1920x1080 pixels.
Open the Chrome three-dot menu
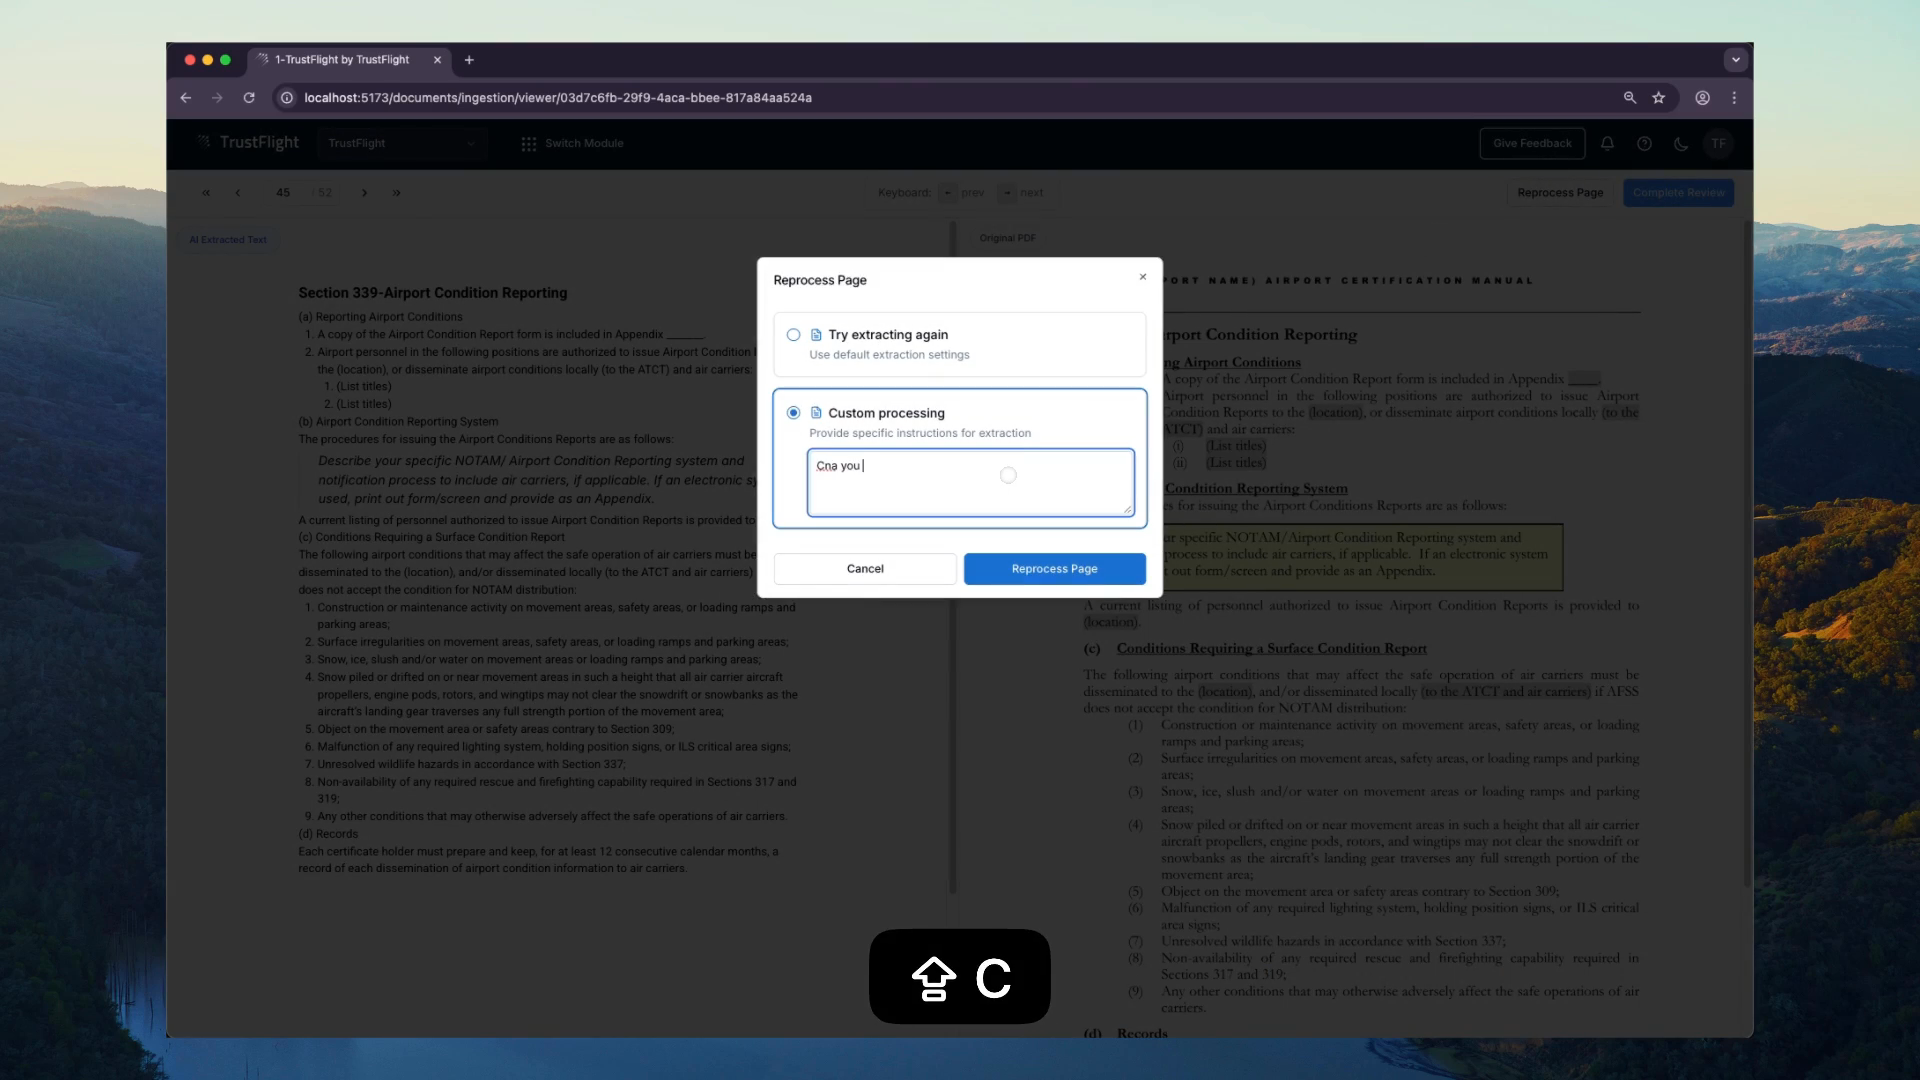tap(1734, 98)
